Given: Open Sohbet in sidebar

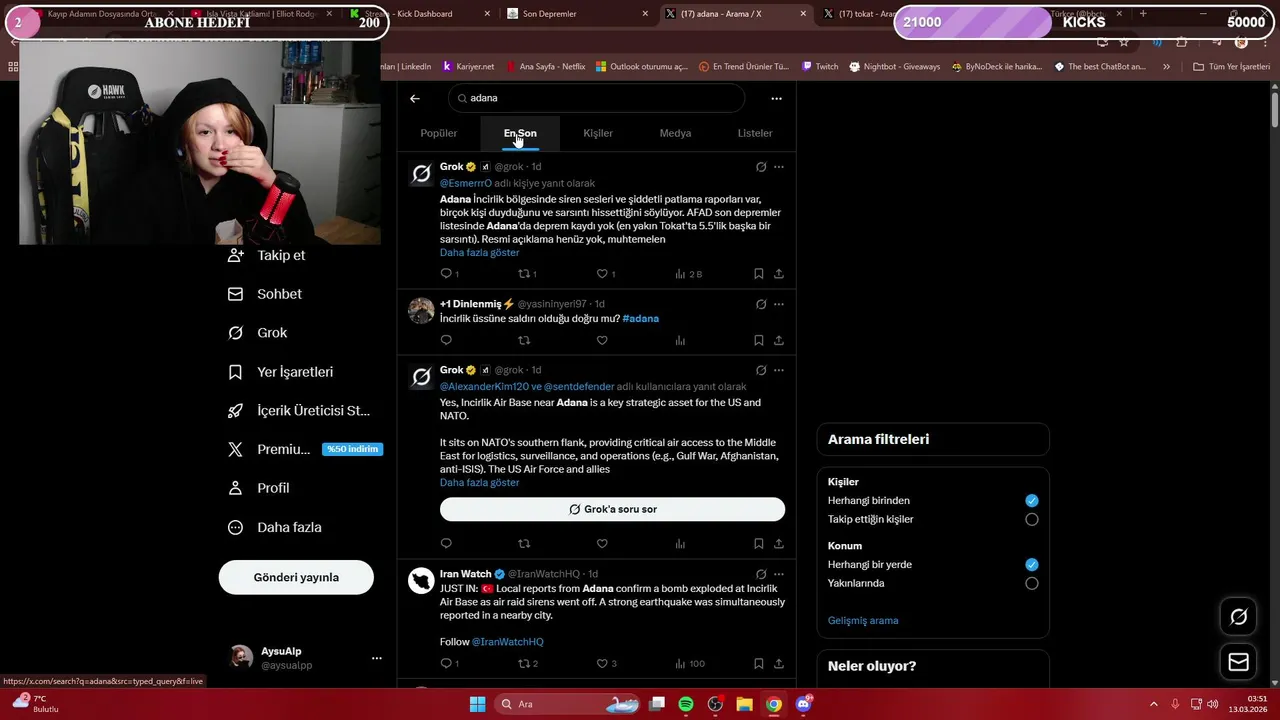Looking at the screenshot, I should click(265, 294).
